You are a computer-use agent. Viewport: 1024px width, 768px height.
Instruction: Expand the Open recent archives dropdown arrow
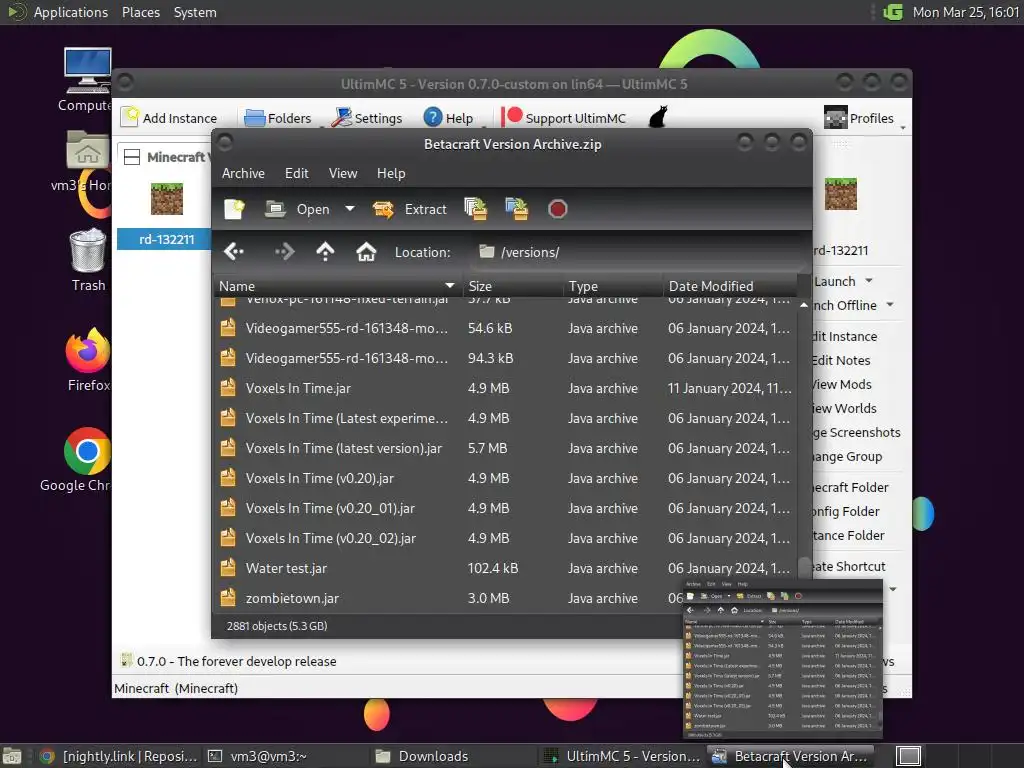[350, 209]
